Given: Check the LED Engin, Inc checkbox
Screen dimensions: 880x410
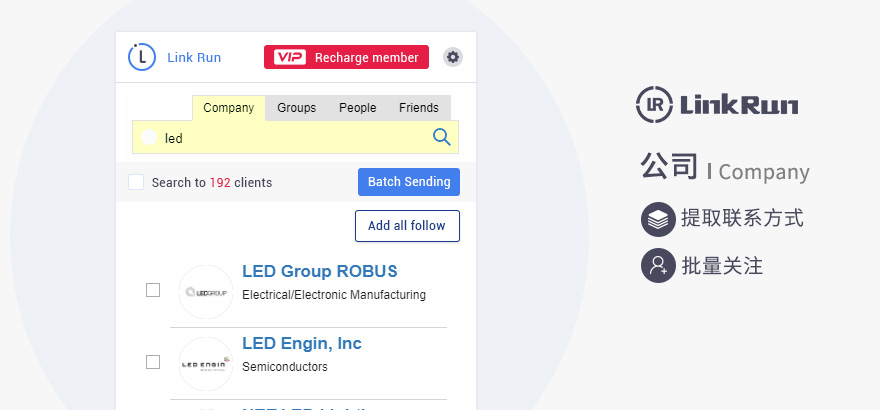Looking at the screenshot, I should pyautogui.click(x=153, y=362).
